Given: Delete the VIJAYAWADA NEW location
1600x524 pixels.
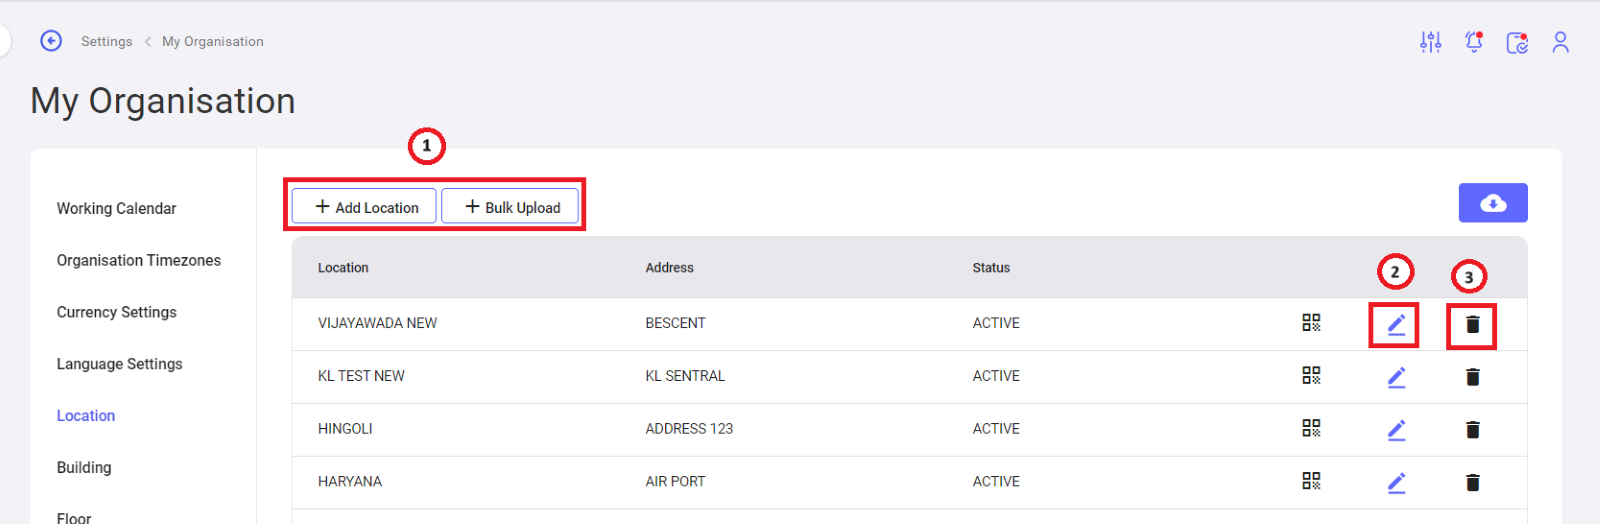Looking at the screenshot, I should tap(1472, 325).
